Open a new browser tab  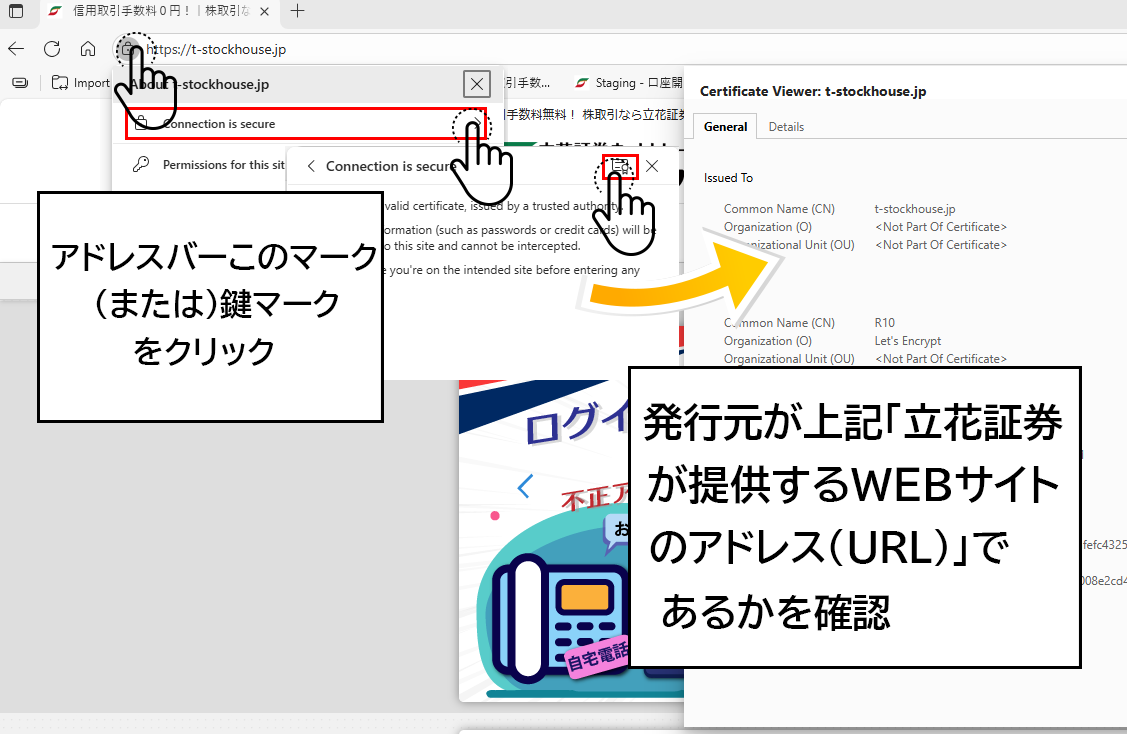297,11
